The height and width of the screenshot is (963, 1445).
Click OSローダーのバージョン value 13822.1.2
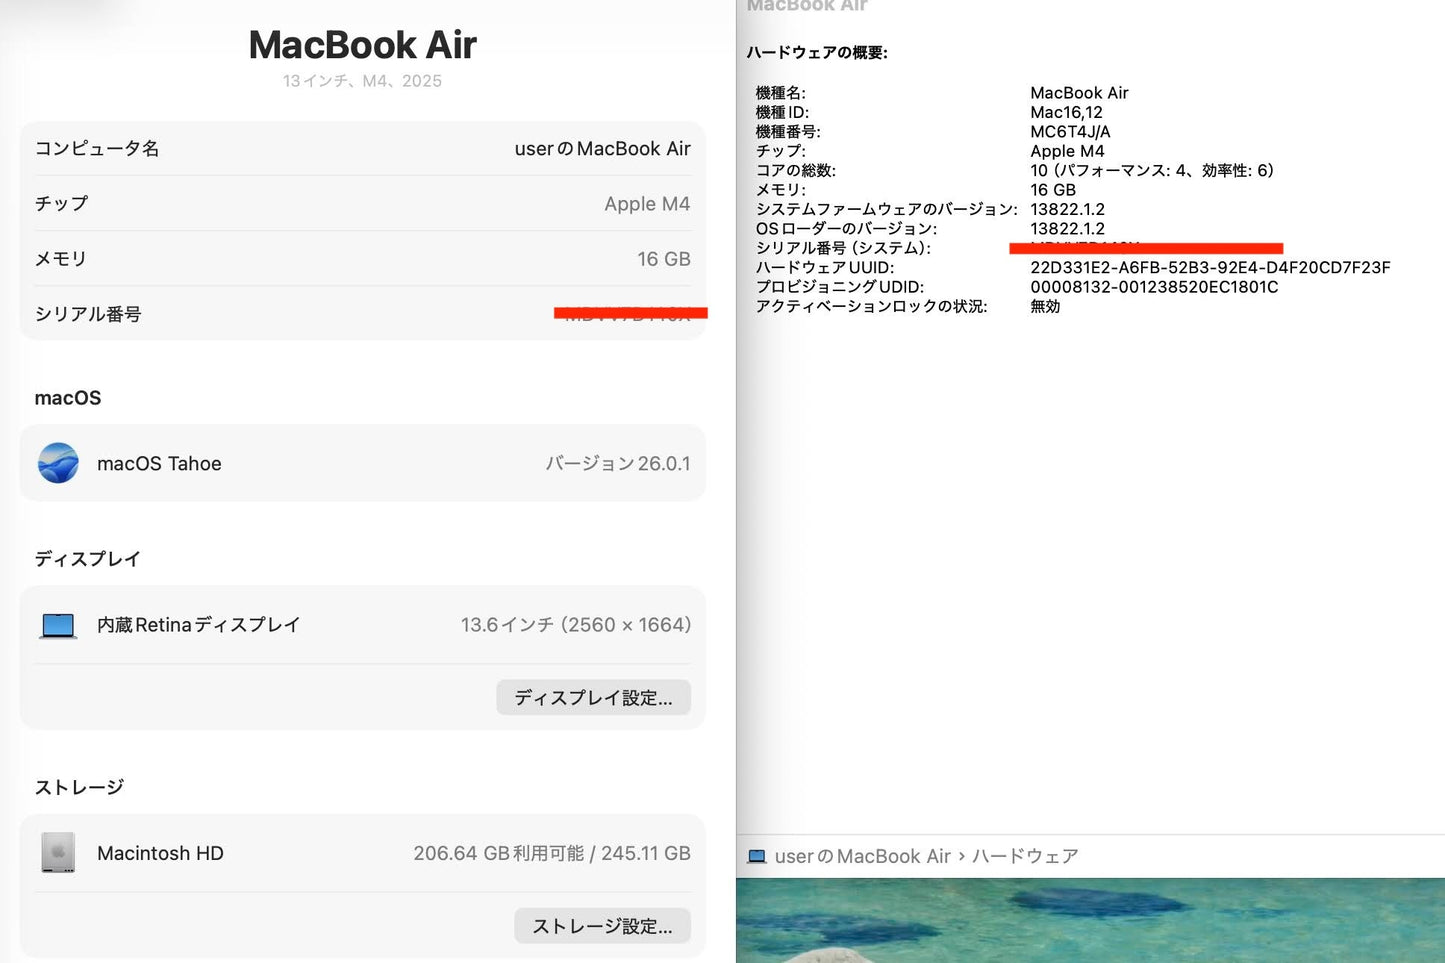tap(1067, 229)
